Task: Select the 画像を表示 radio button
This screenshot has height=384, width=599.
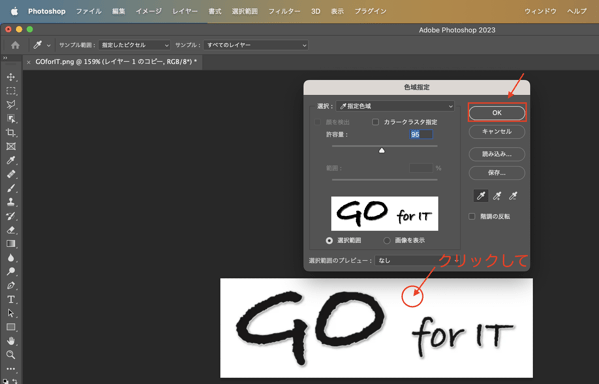Action: (387, 240)
